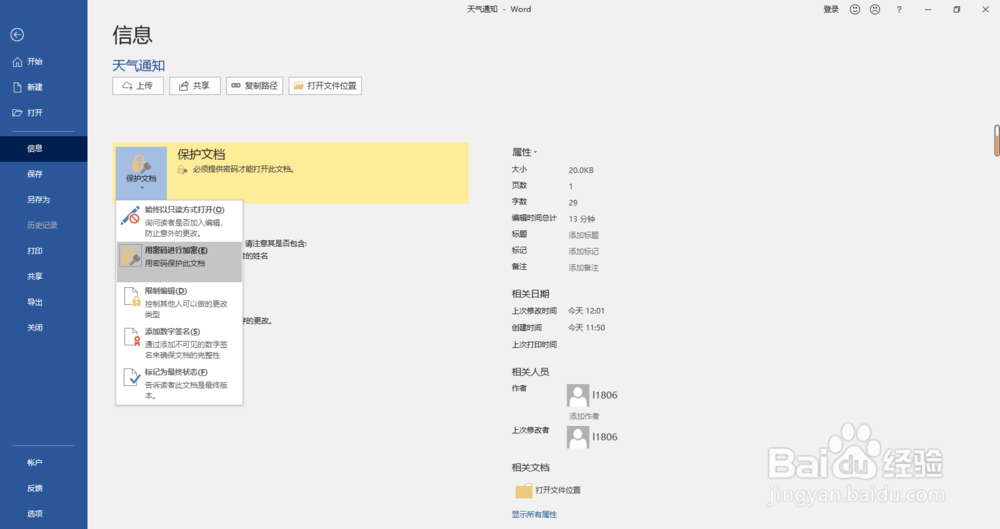This screenshot has width=1000, height=529.
Task: Click the 上次修改时间 value 今天 12:01
Action: (587, 311)
